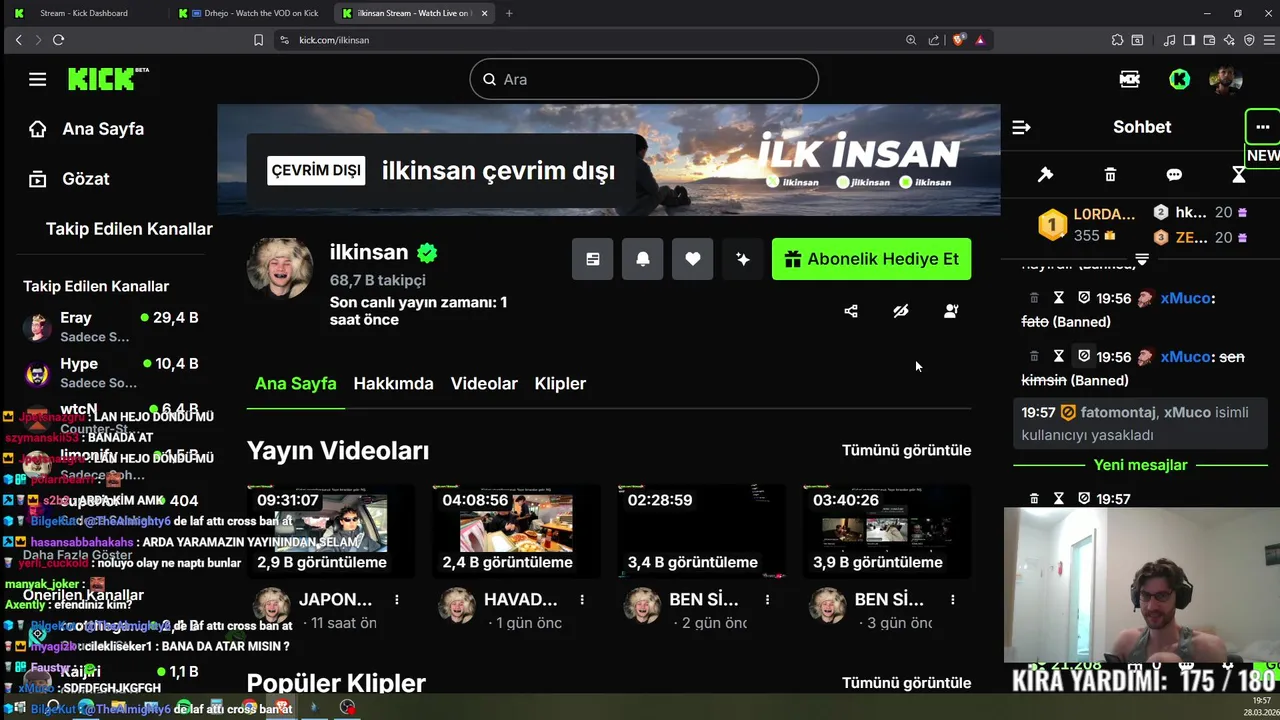1280x720 pixels.
Task: Switch to the Hakkımda tab
Action: 393,383
